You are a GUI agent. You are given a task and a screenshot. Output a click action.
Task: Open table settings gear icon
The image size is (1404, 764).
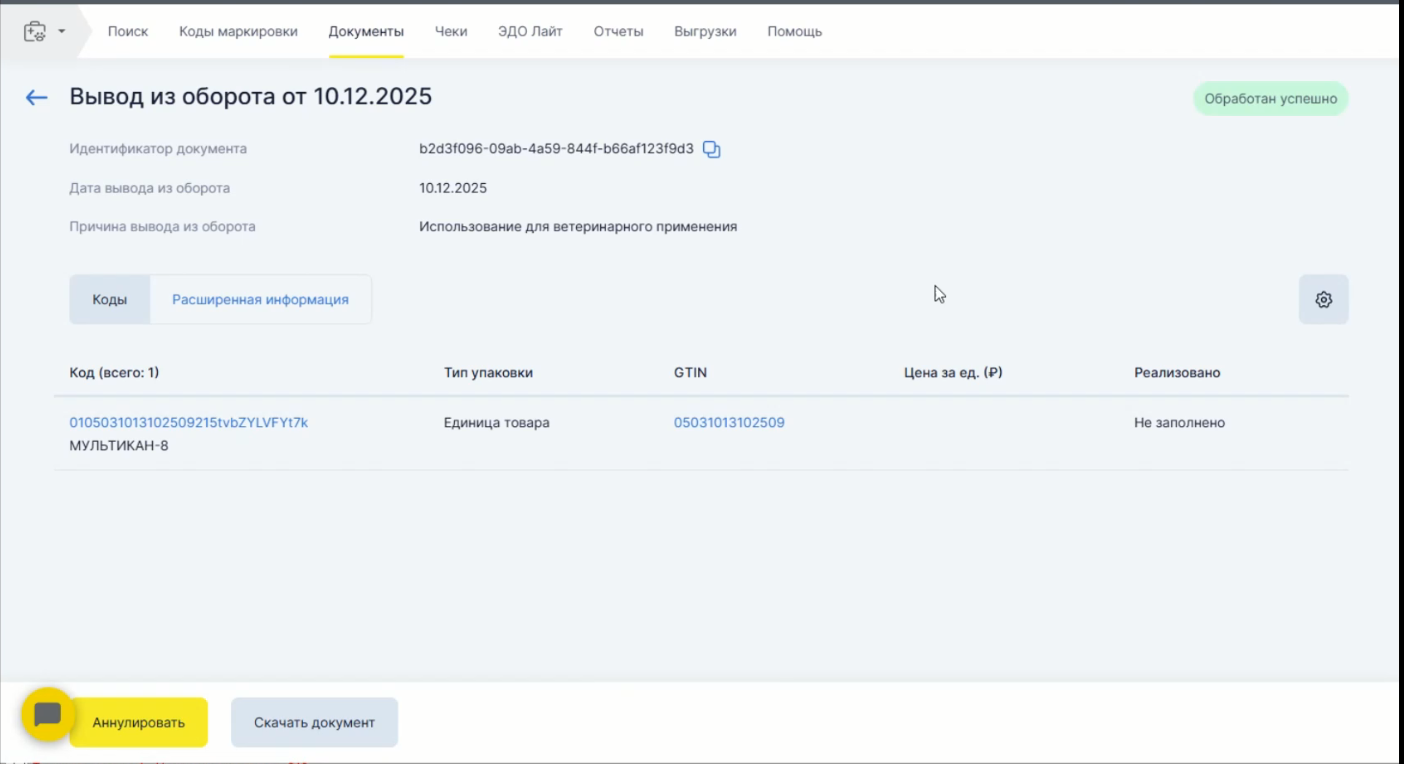1323,300
